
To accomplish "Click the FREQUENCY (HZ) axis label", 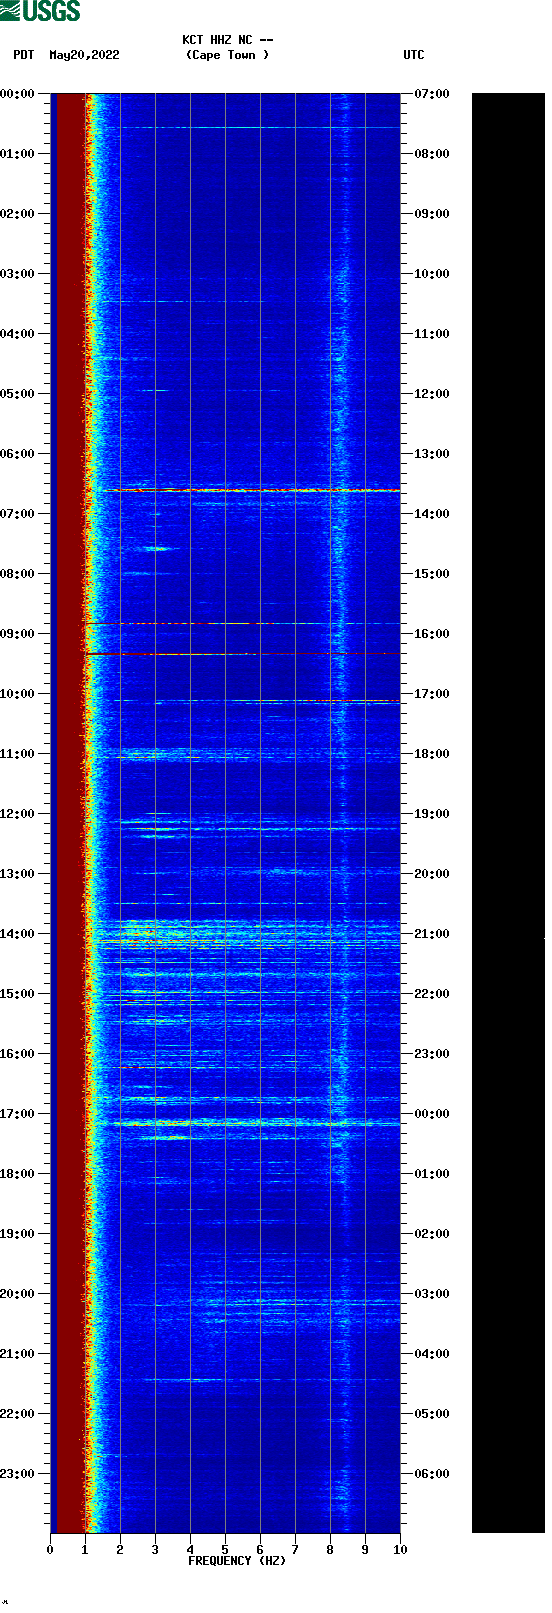I will [x=237, y=1561].
